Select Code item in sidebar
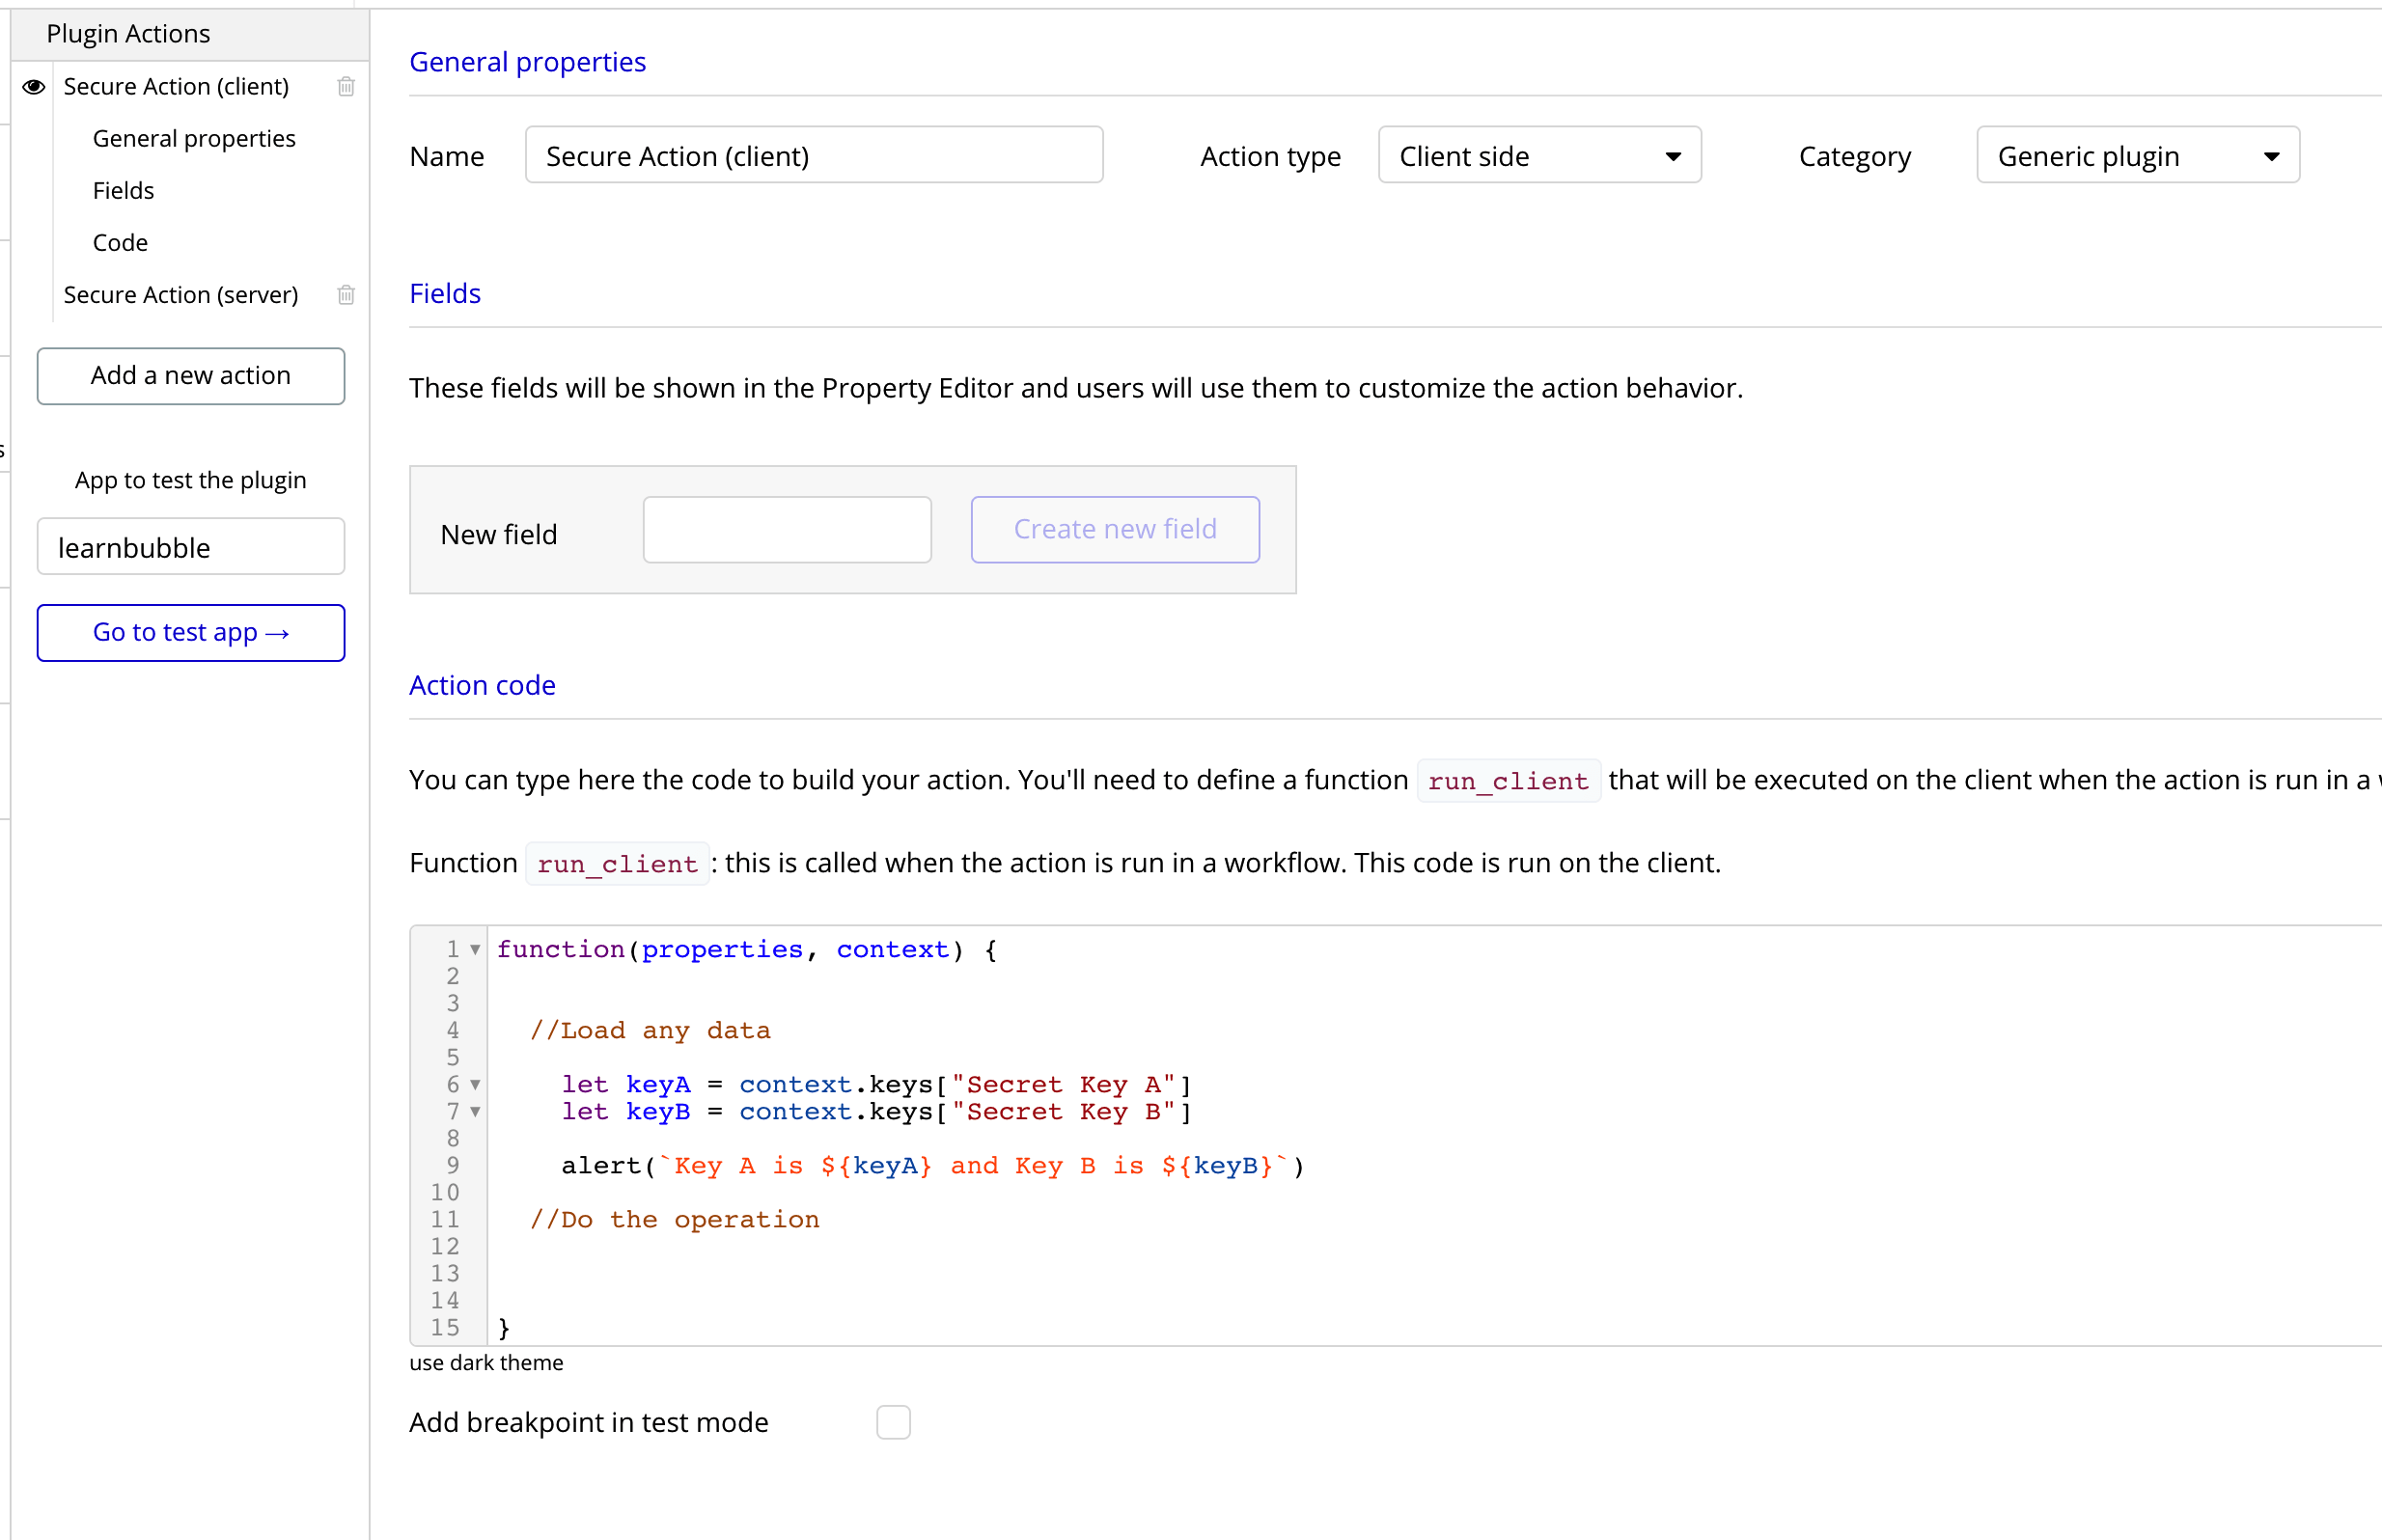Image resolution: width=2382 pixels, height=1540 pixels. point(120,243)
